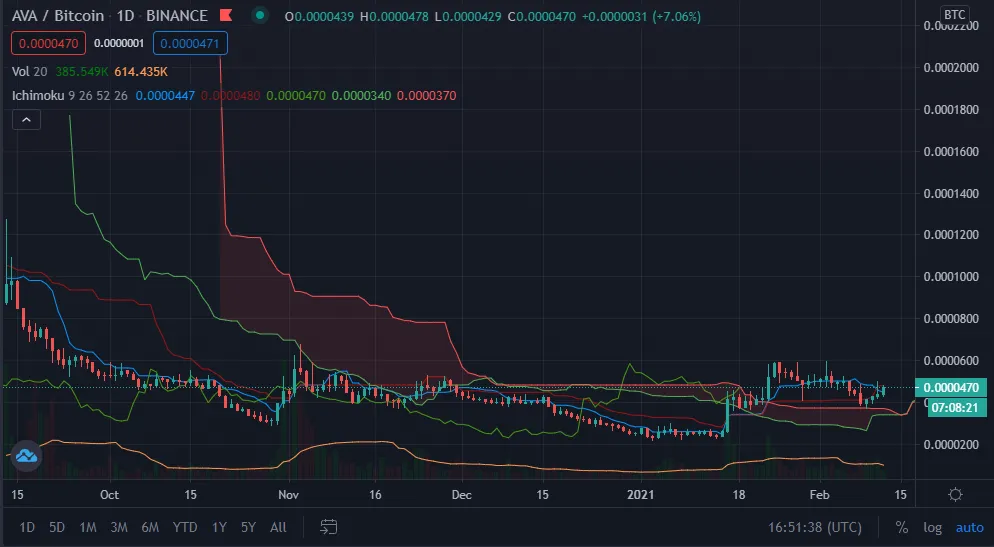
Task: Select the 3M time range
Action: [119, 527]
